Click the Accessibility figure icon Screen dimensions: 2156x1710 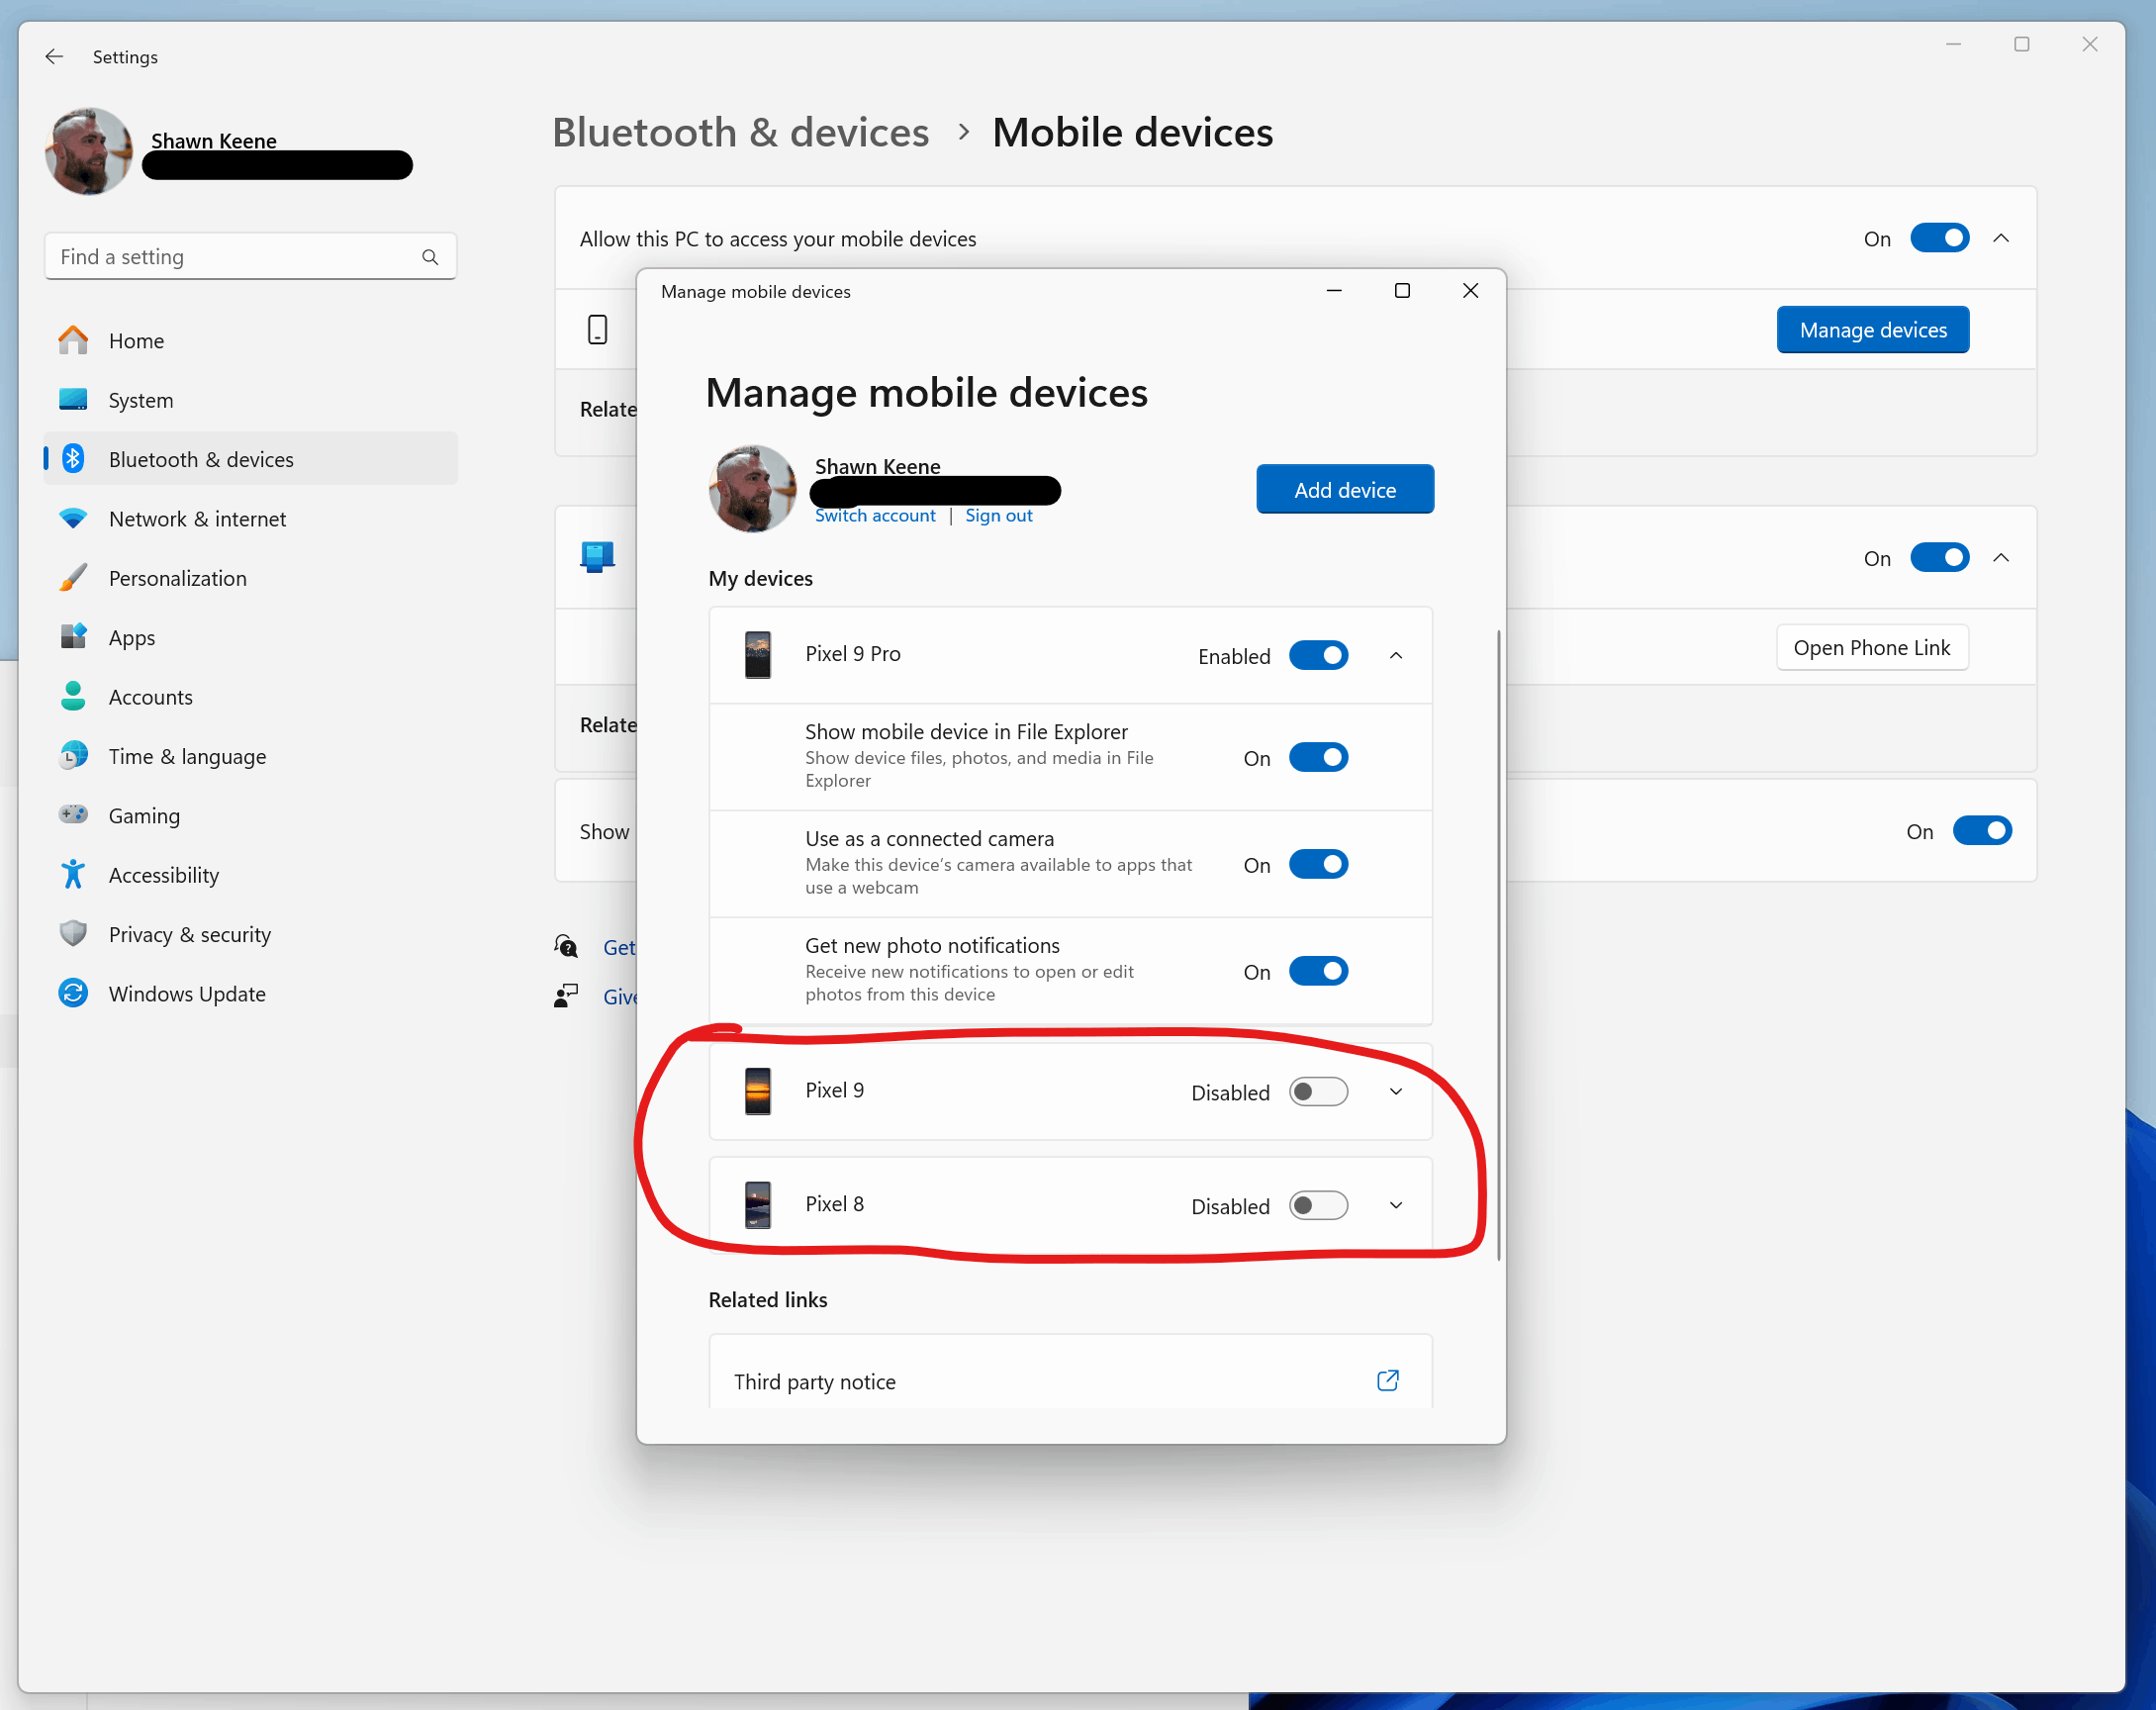coord(73,875)
